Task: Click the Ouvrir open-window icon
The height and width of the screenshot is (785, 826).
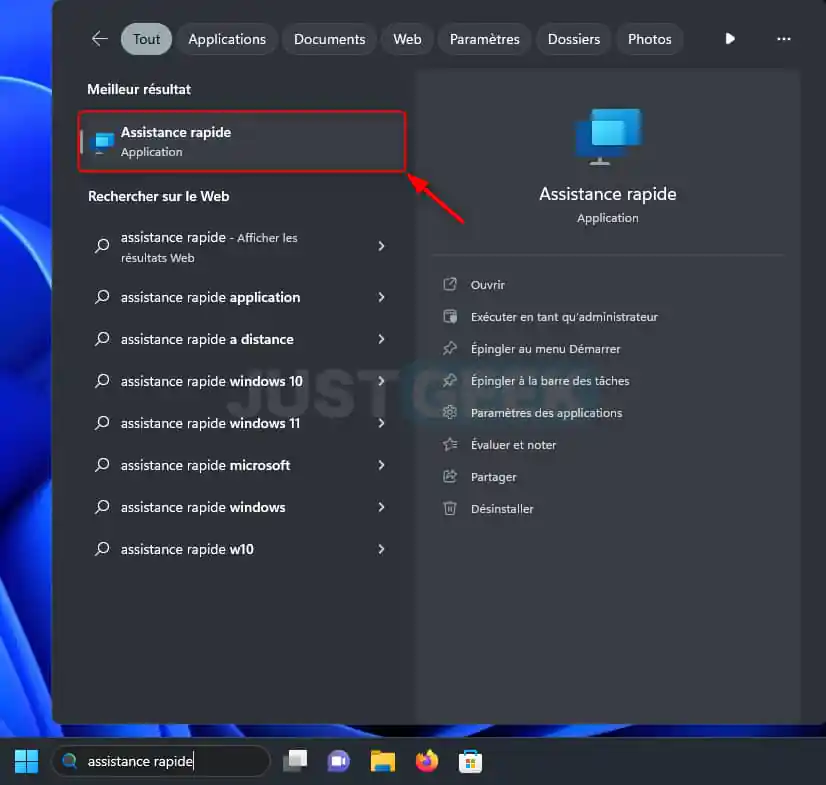Action: [449, 284]
